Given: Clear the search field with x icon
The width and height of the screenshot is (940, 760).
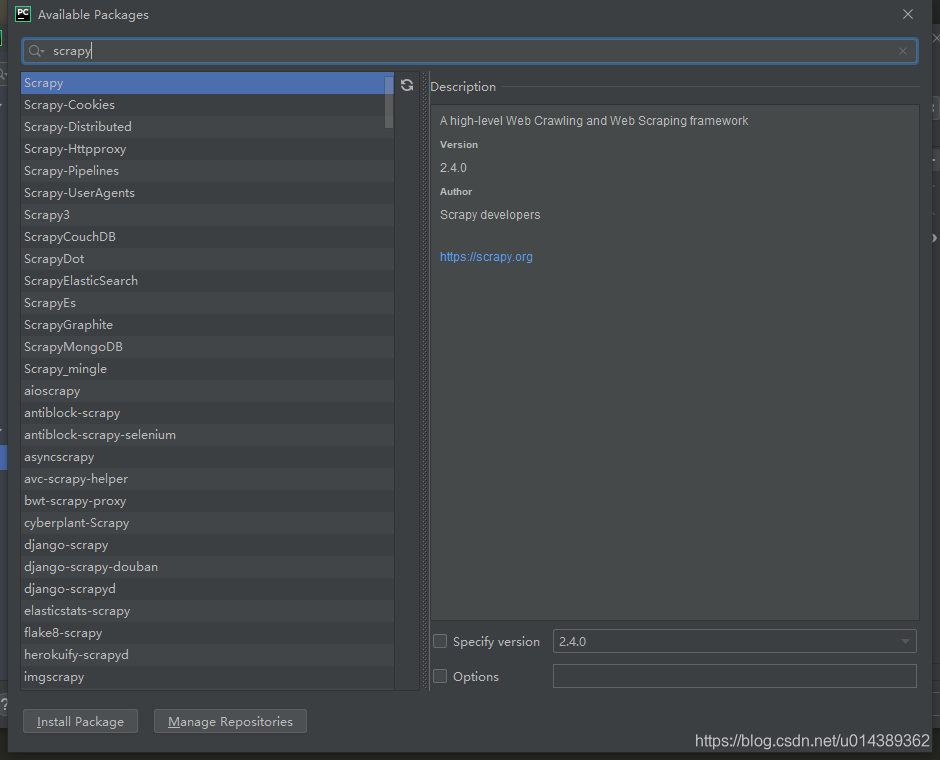Looking at the screenshot, I should pyautogui.click(x=903, y=51).
